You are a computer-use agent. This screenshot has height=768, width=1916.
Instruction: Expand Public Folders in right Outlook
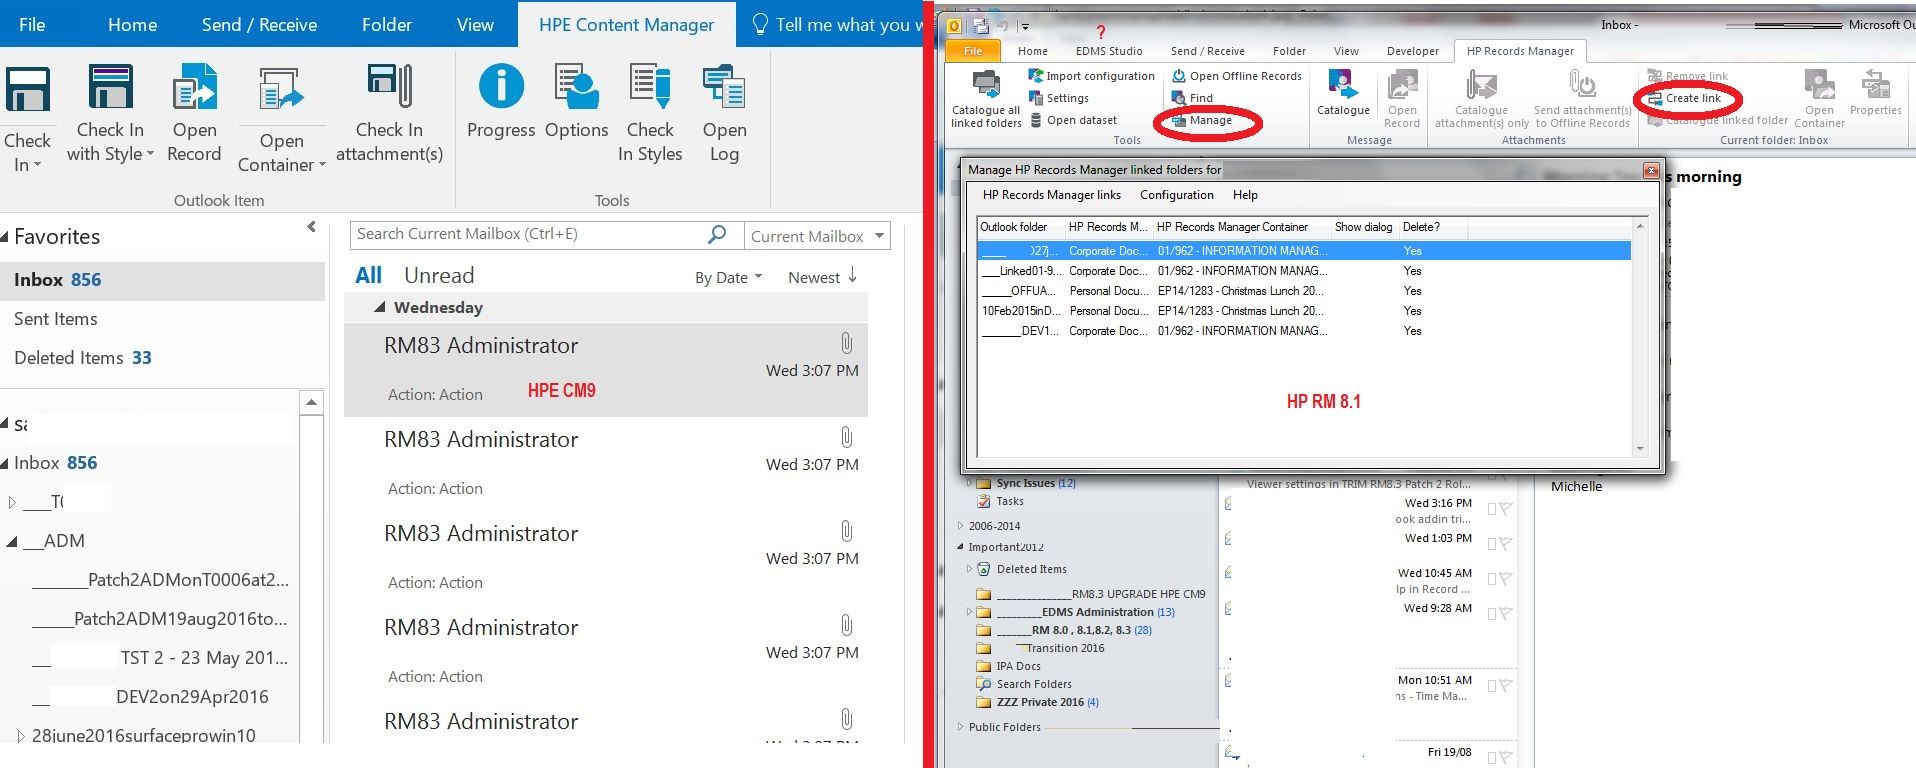pos(961,727)
